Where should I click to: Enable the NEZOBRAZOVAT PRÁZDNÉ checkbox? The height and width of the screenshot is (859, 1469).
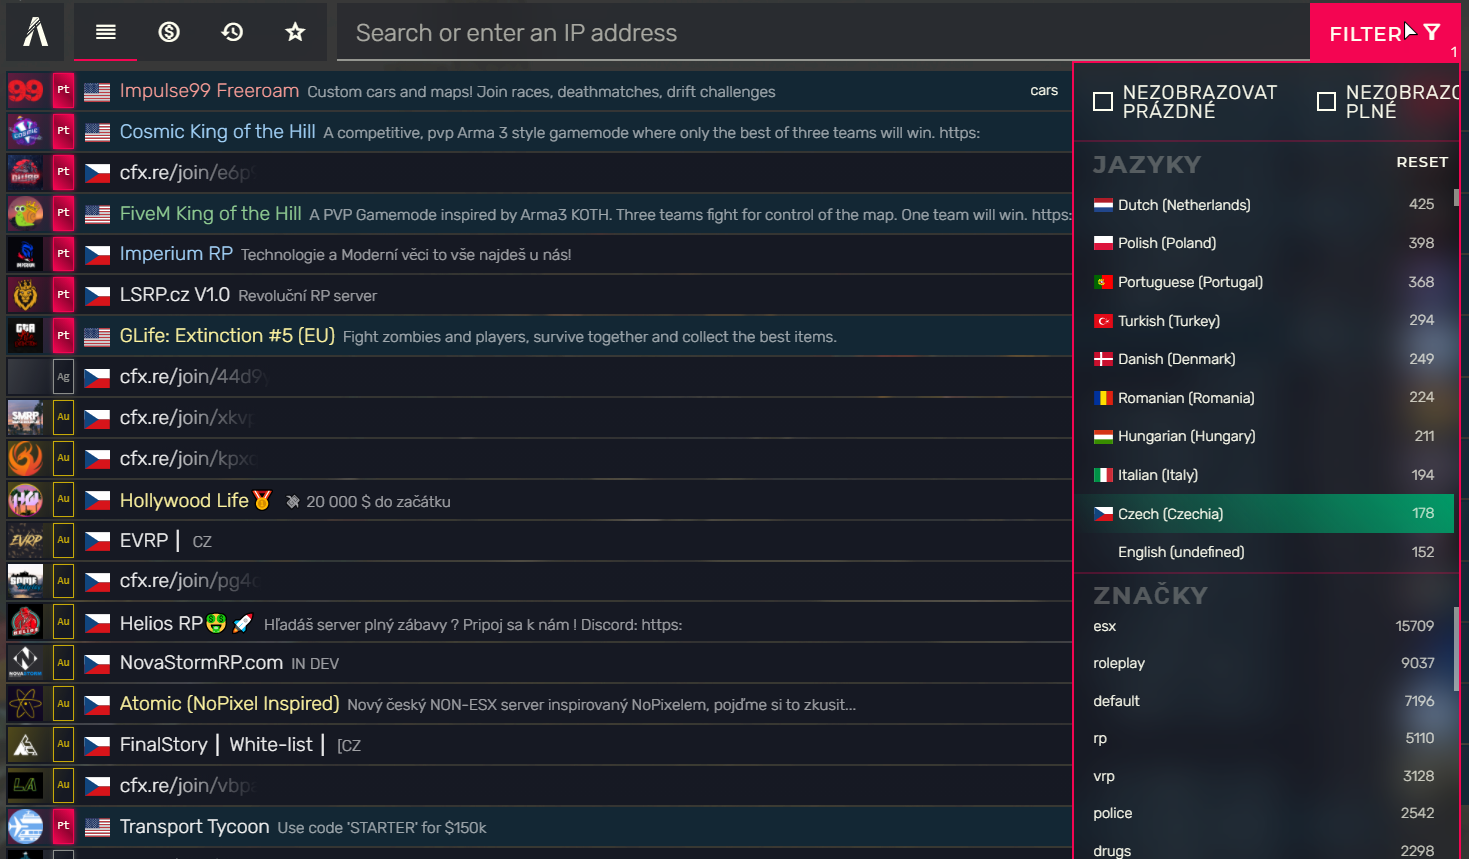click(1103, 100)
